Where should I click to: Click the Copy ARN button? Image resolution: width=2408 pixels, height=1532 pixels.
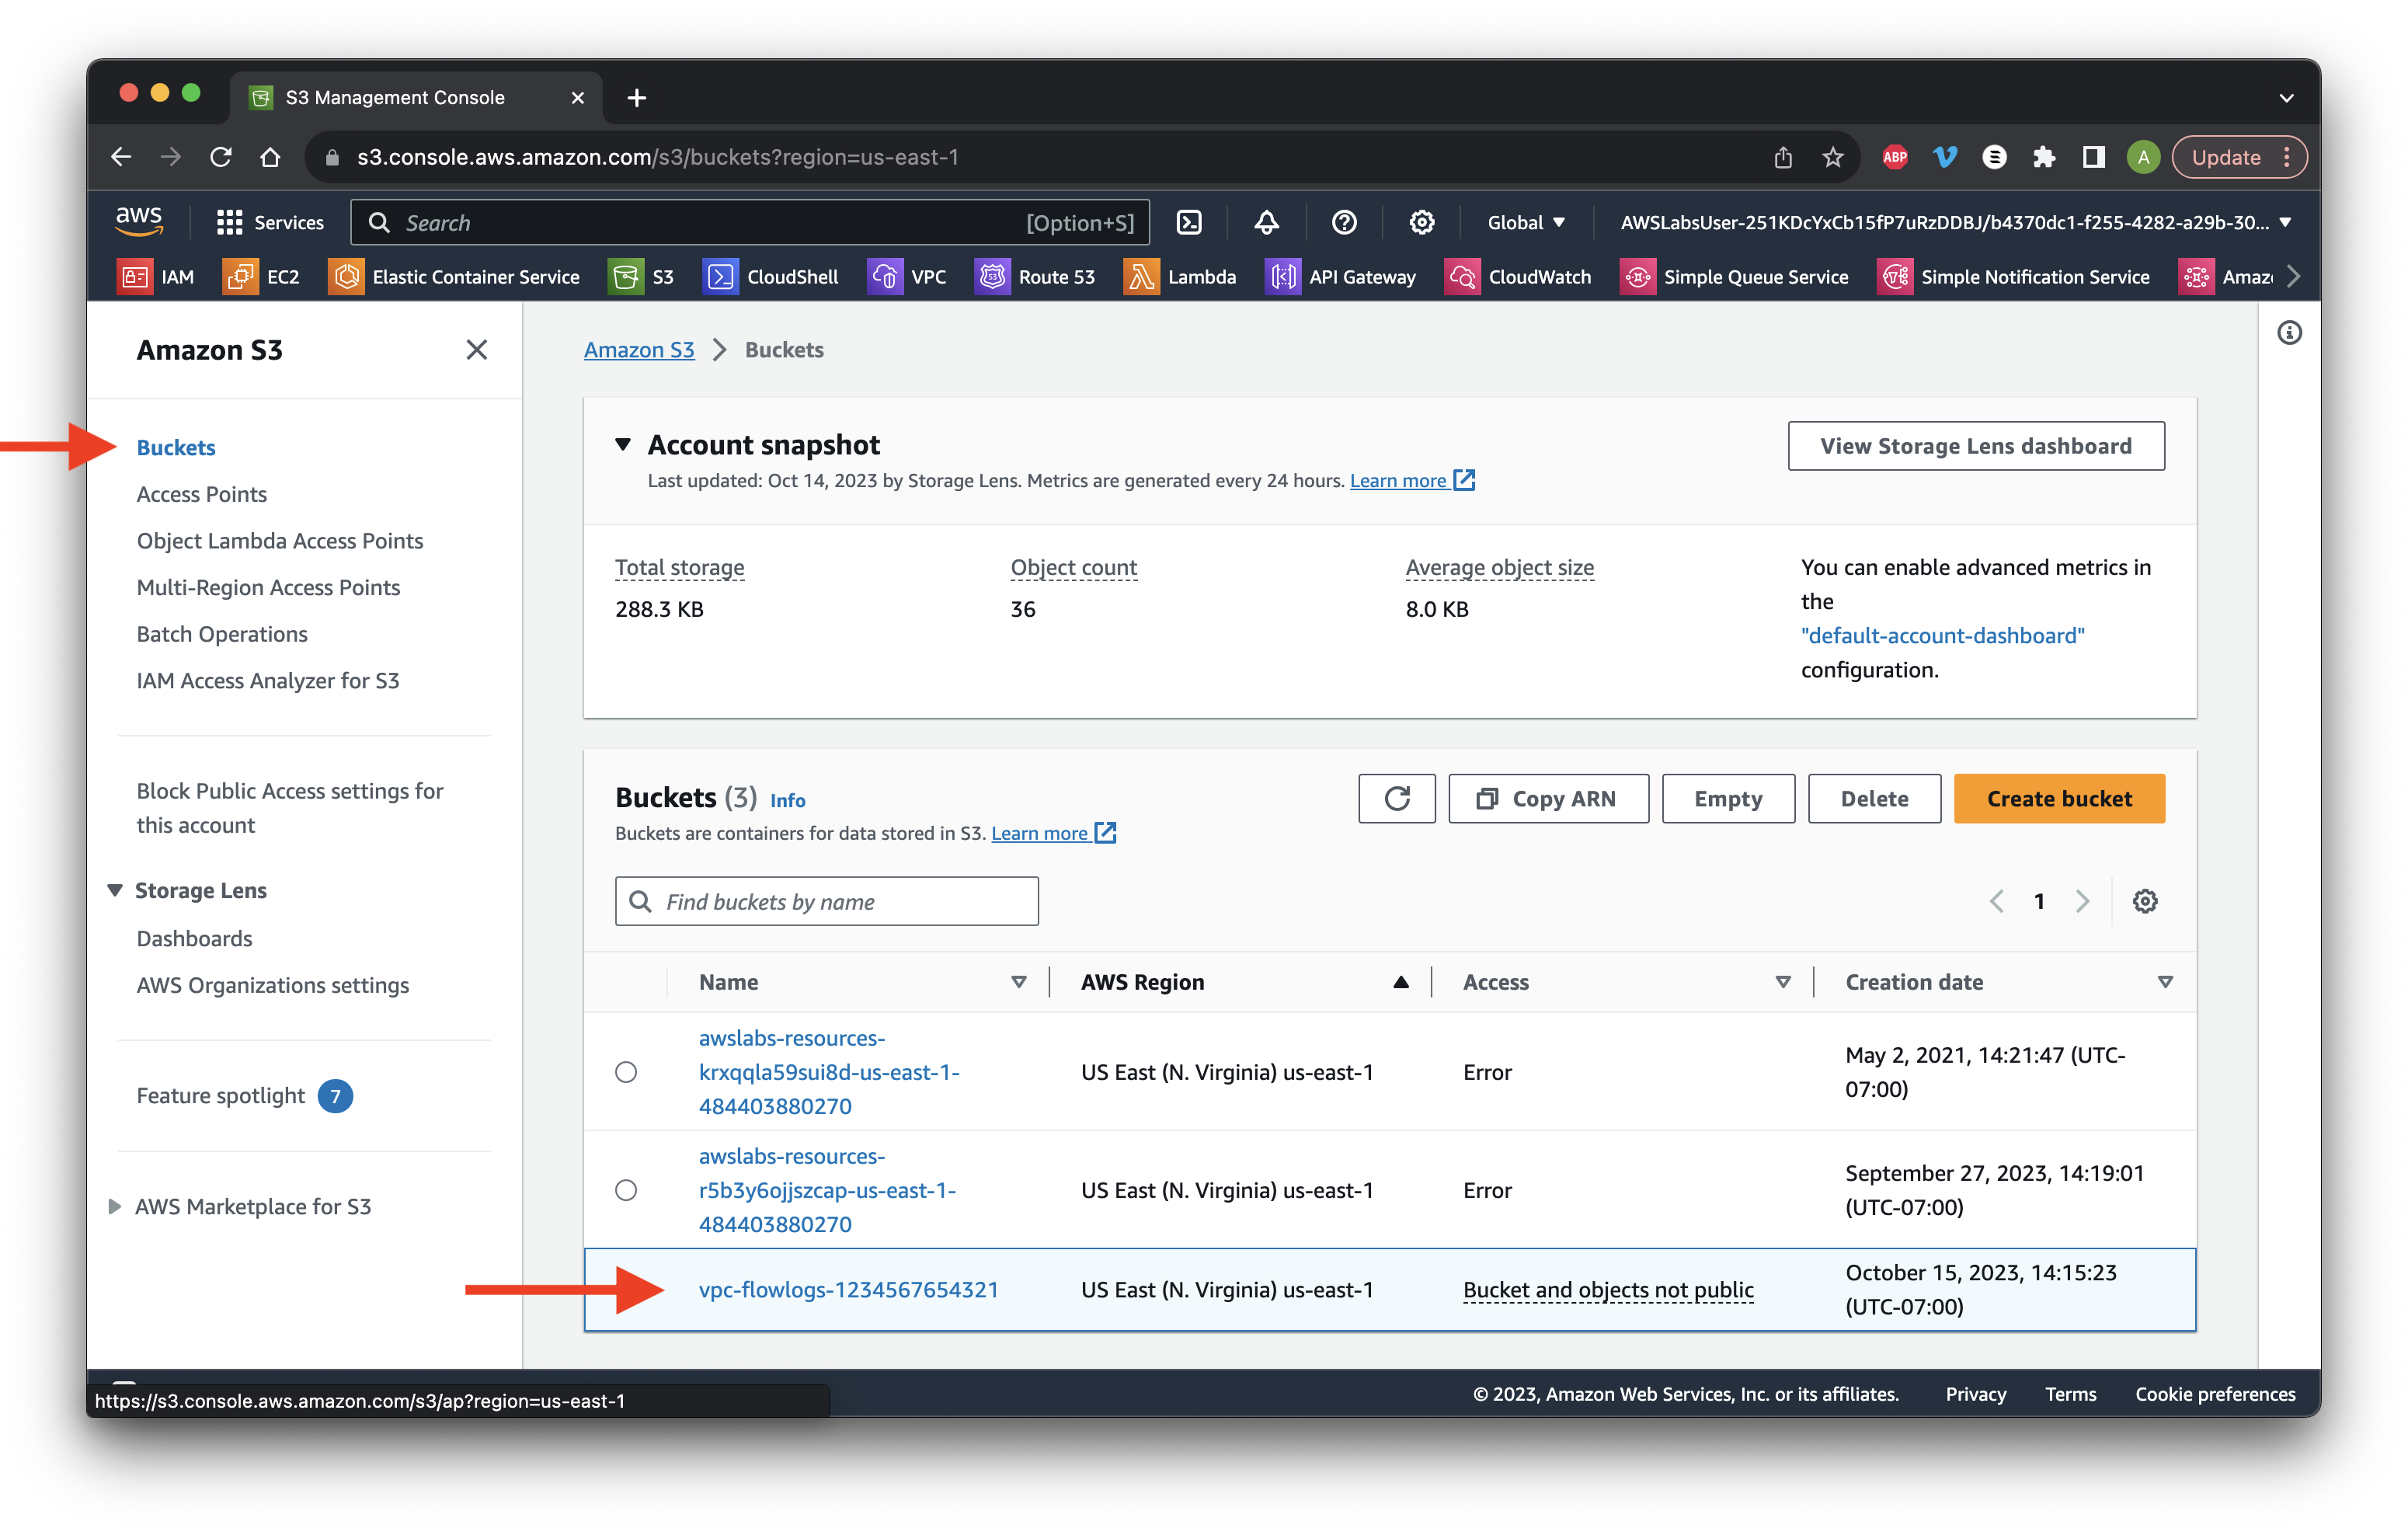tap(1548, 798)
